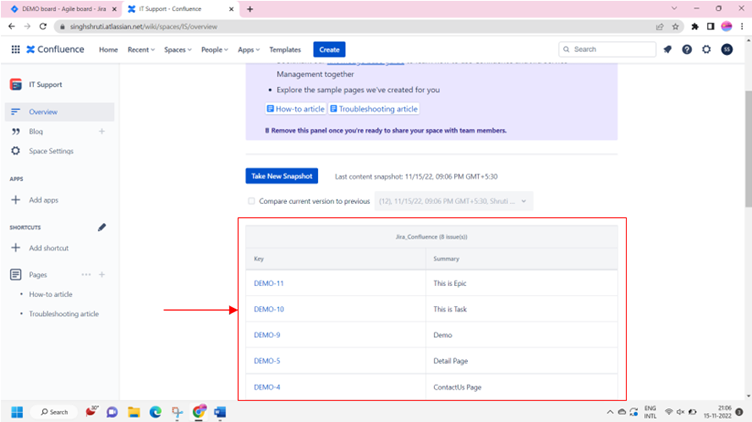Expand the Spaces menu
752x422 pixels.
coord(177,49)
